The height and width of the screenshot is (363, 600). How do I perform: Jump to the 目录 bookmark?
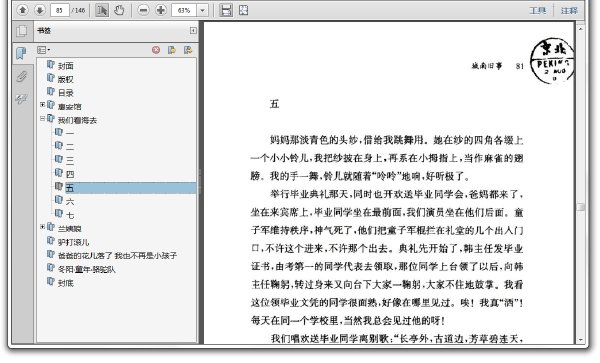[65, 93]
